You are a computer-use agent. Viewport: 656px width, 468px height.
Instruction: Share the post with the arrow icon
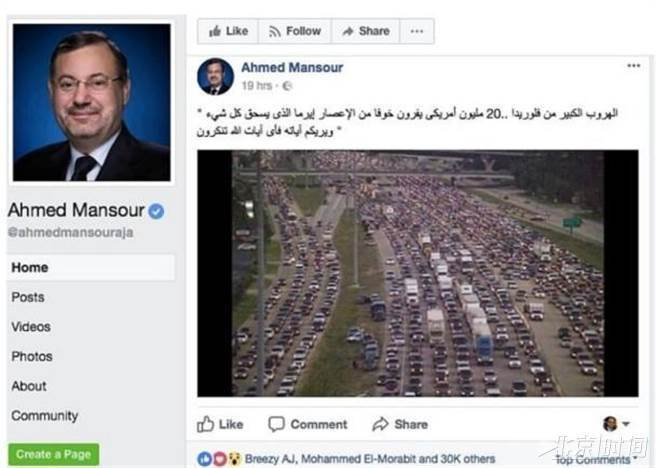pyautogui.click(x=400, y=424)
